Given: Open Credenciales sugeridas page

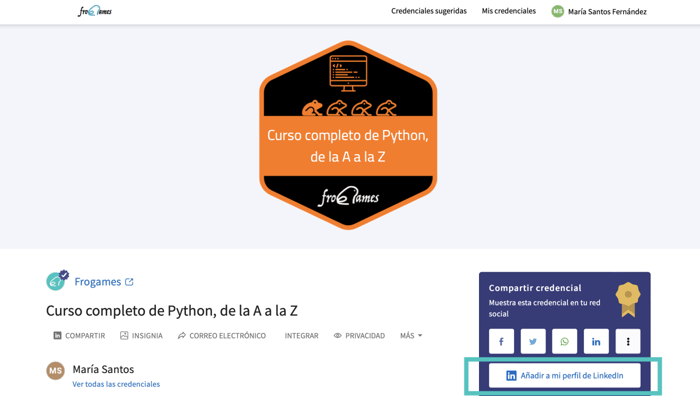Looking at the screenshot, I should click(x=429, y=11).
